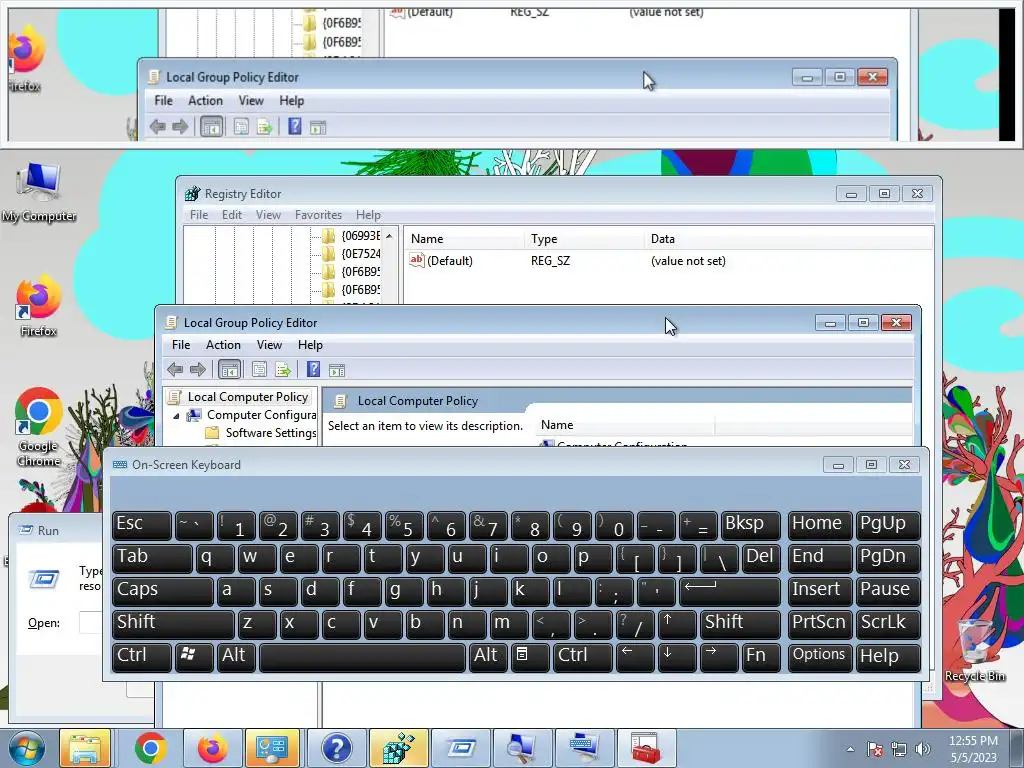The image size is (1024, 768).
Task: Click the Tab key on On-Screen Keyboard
Action: [x=152, y=558]
